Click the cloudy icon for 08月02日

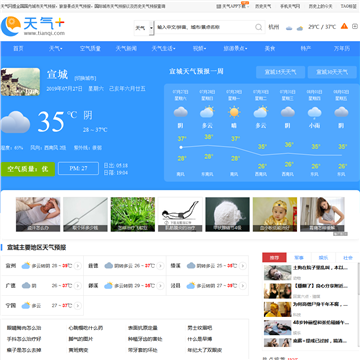[341, 112]
